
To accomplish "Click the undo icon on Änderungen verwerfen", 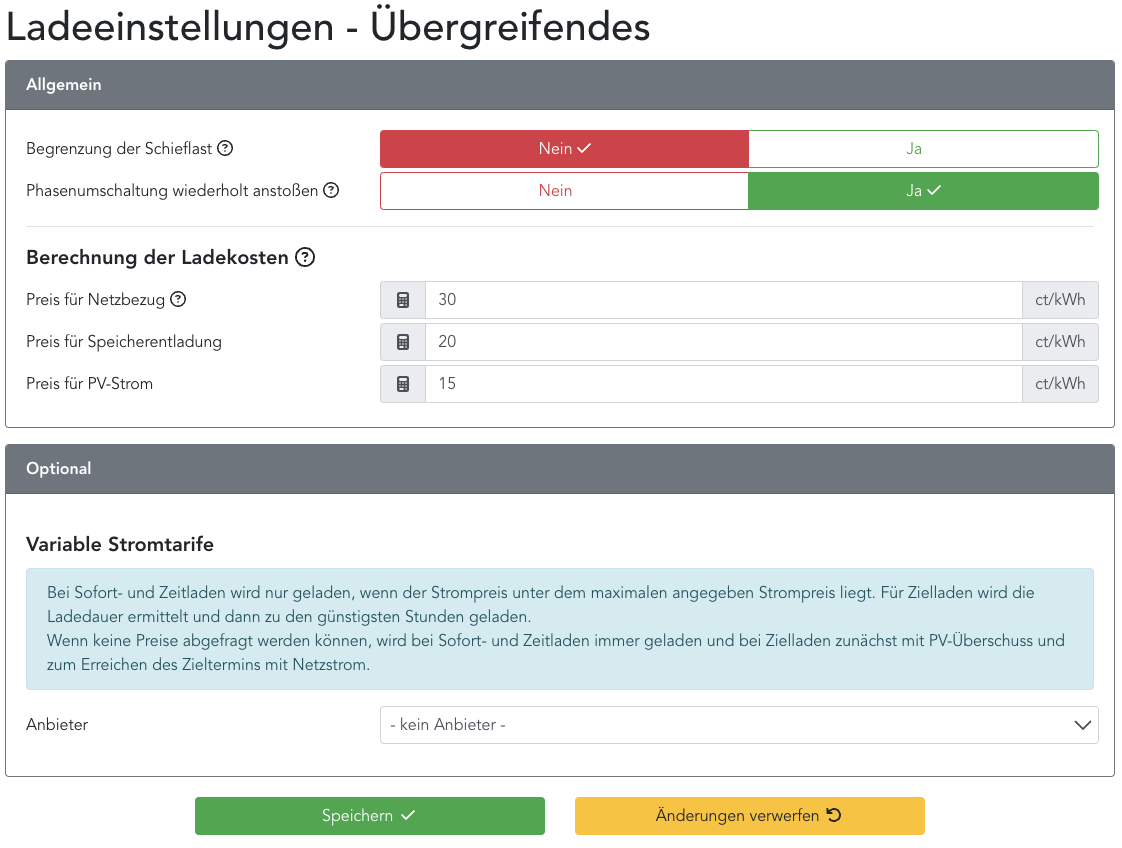I will pyautogui.click(x=834, y=815).
